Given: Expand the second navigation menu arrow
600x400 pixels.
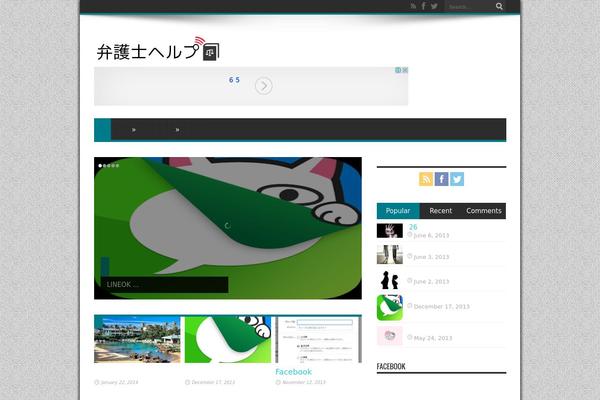Looking at the screenshot, I should (x=177, y=130).
